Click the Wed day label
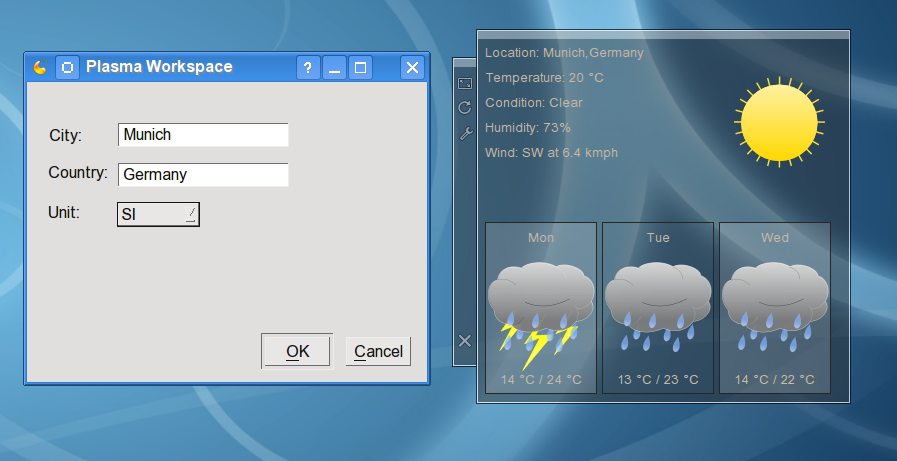 tap(775, 237)
